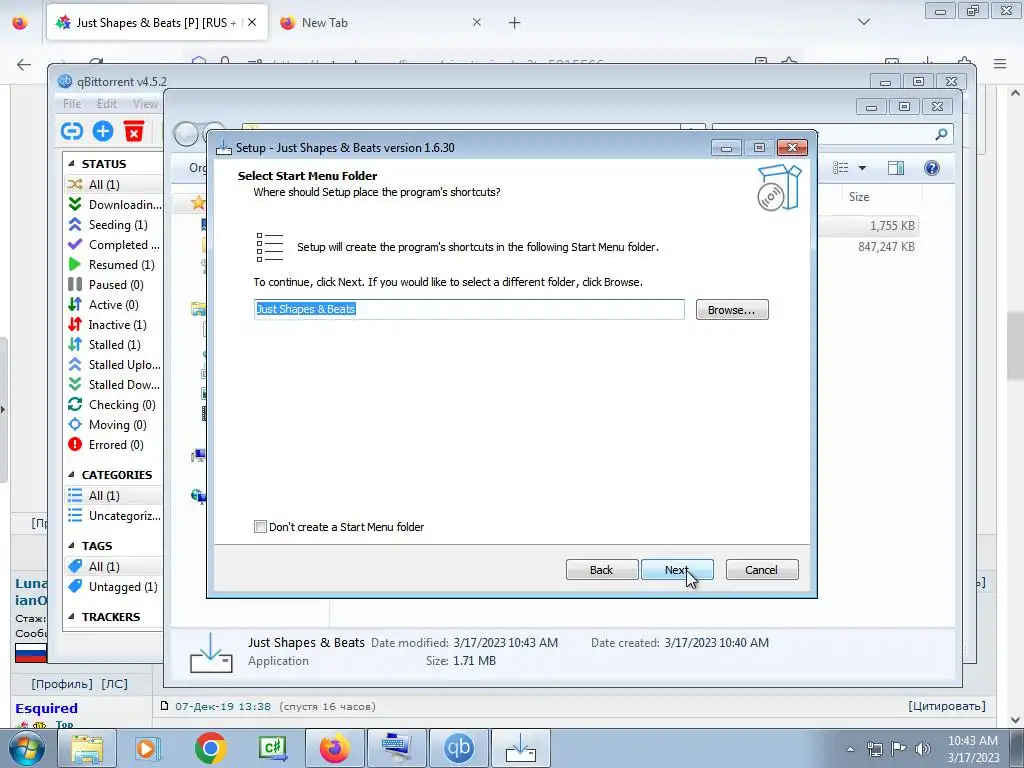Viewport: 1024px width, 768px height.
Task: Open Windows Explorer from the taskbar
Action: 87,748
